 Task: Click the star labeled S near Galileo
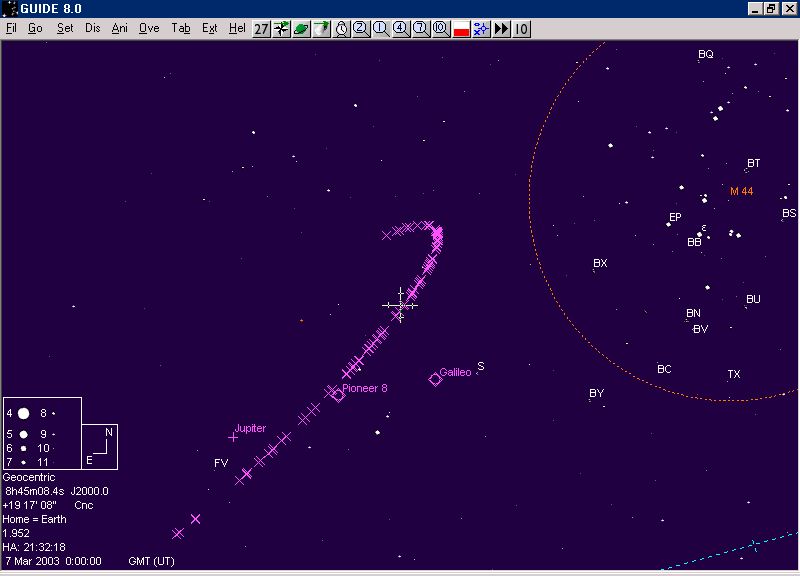481,366
